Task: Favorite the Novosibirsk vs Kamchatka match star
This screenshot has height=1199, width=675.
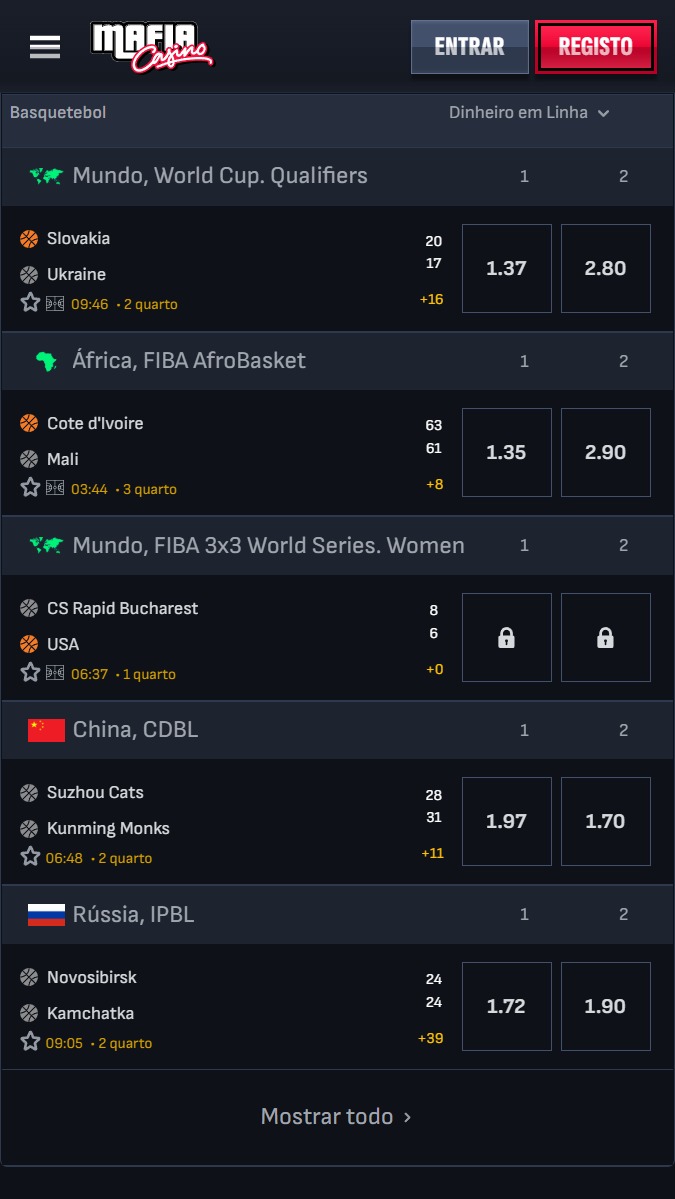Action: pos(30,1041)
